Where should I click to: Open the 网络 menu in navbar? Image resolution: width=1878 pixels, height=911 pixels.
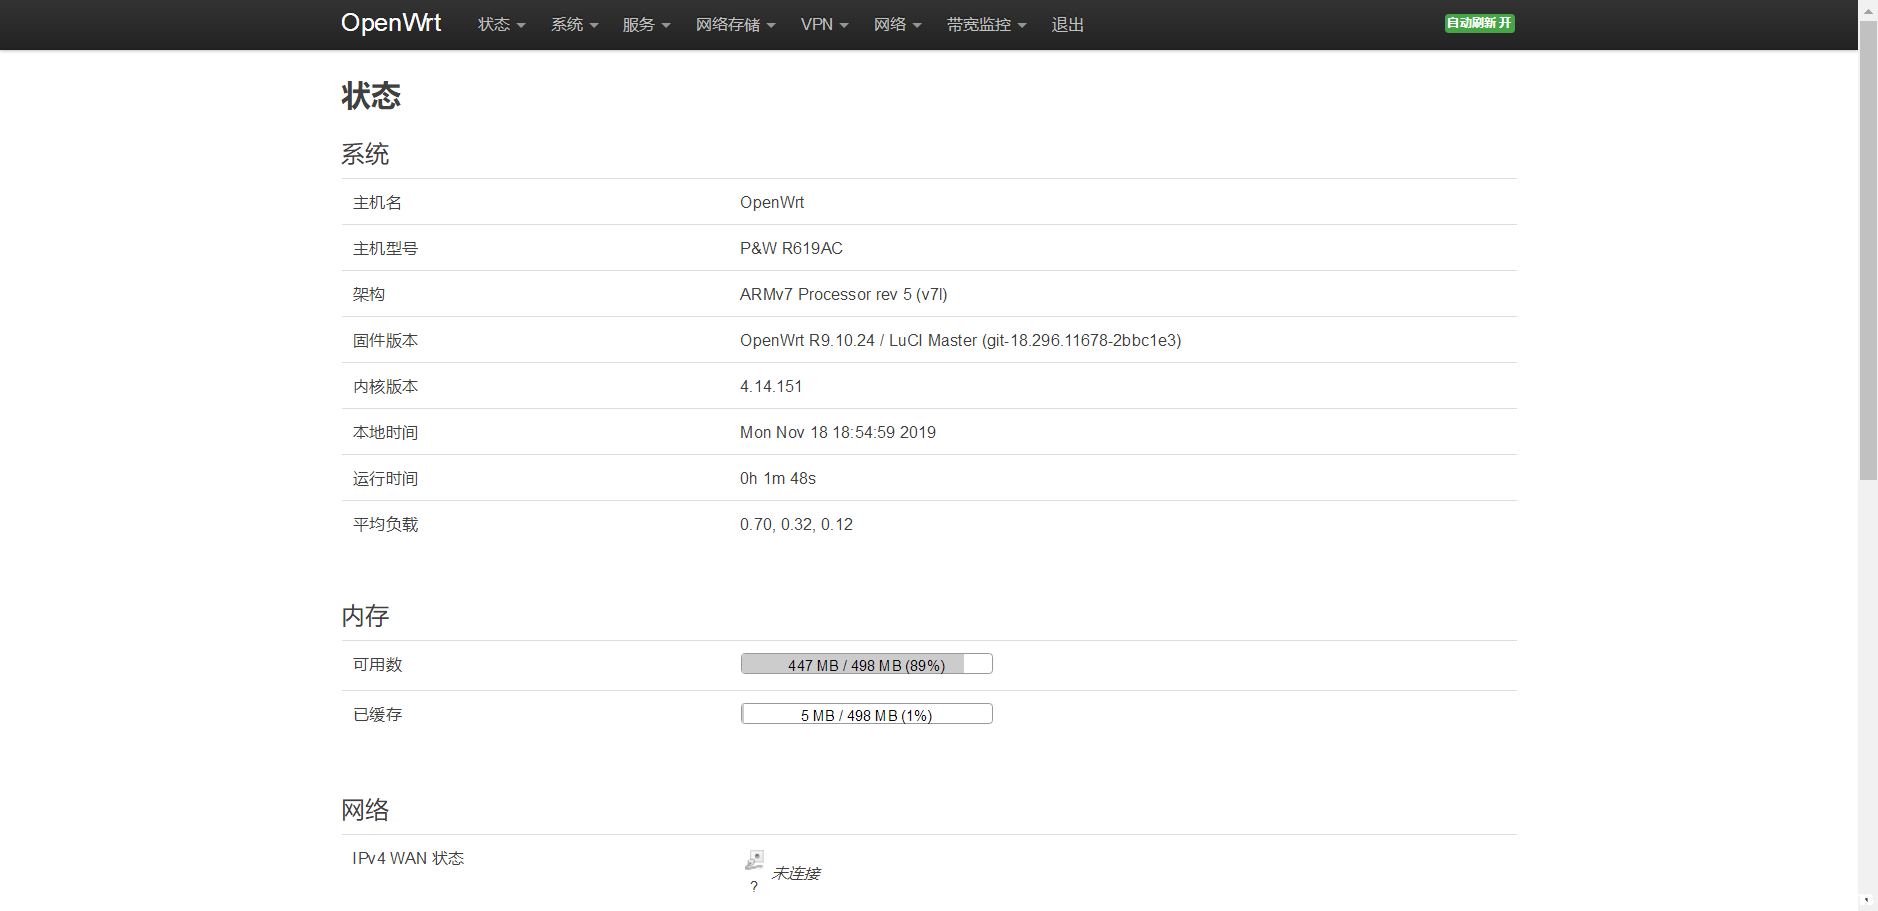[897, 25]
